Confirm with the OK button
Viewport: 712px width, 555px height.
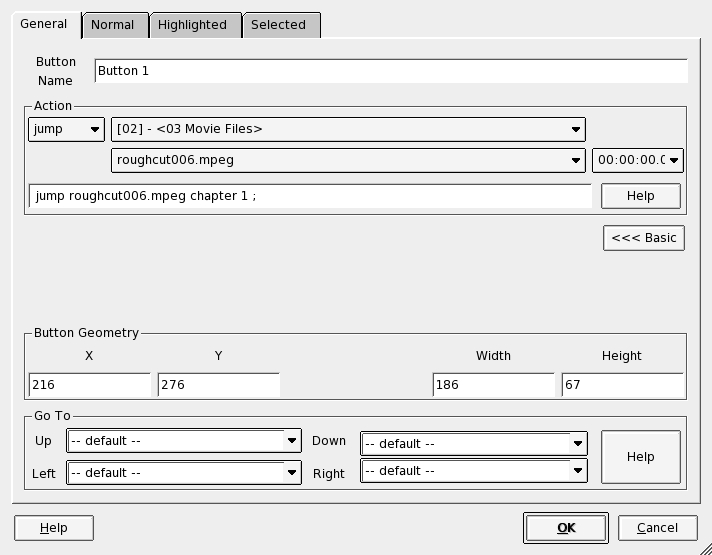[565, 528]
